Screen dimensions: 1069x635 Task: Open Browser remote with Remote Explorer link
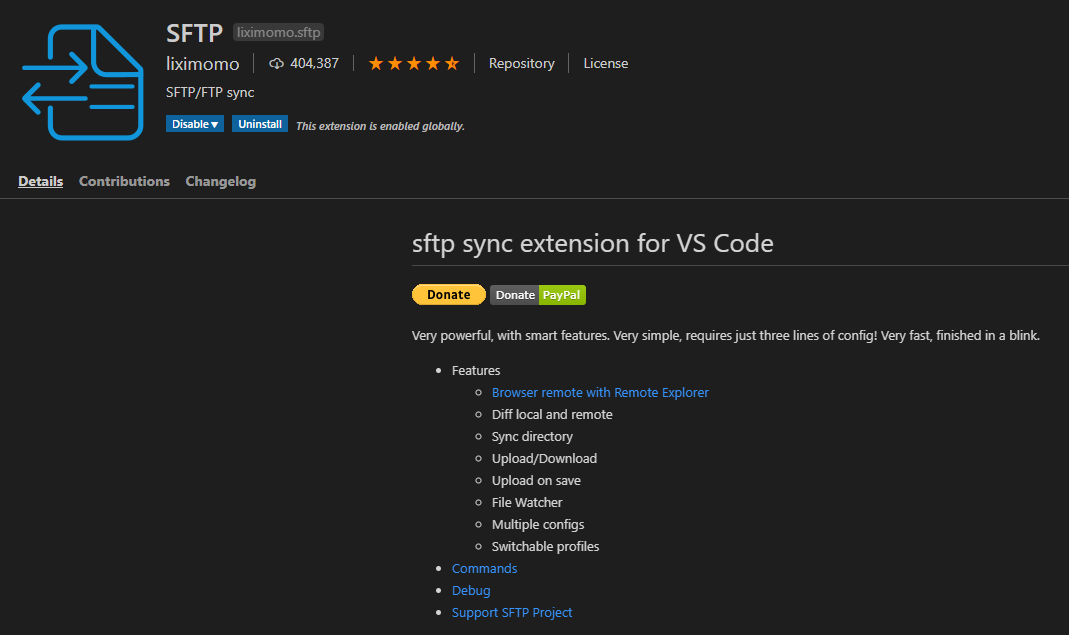pyautogui.click(x=600, y=392)
